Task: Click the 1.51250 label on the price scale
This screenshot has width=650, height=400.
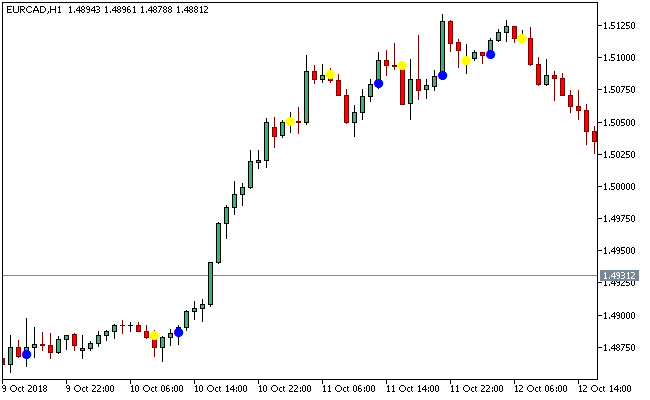Action: pyautogui.click(x=620, y=25)
